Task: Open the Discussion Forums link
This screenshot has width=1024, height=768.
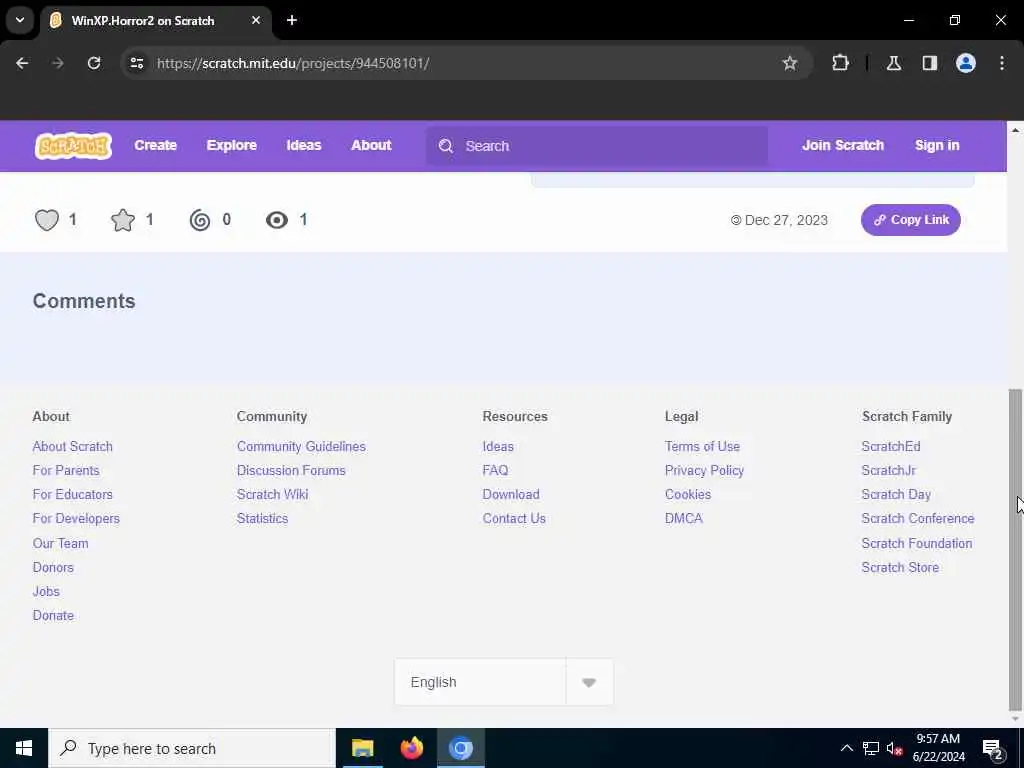Action: [x=291, y=470]
